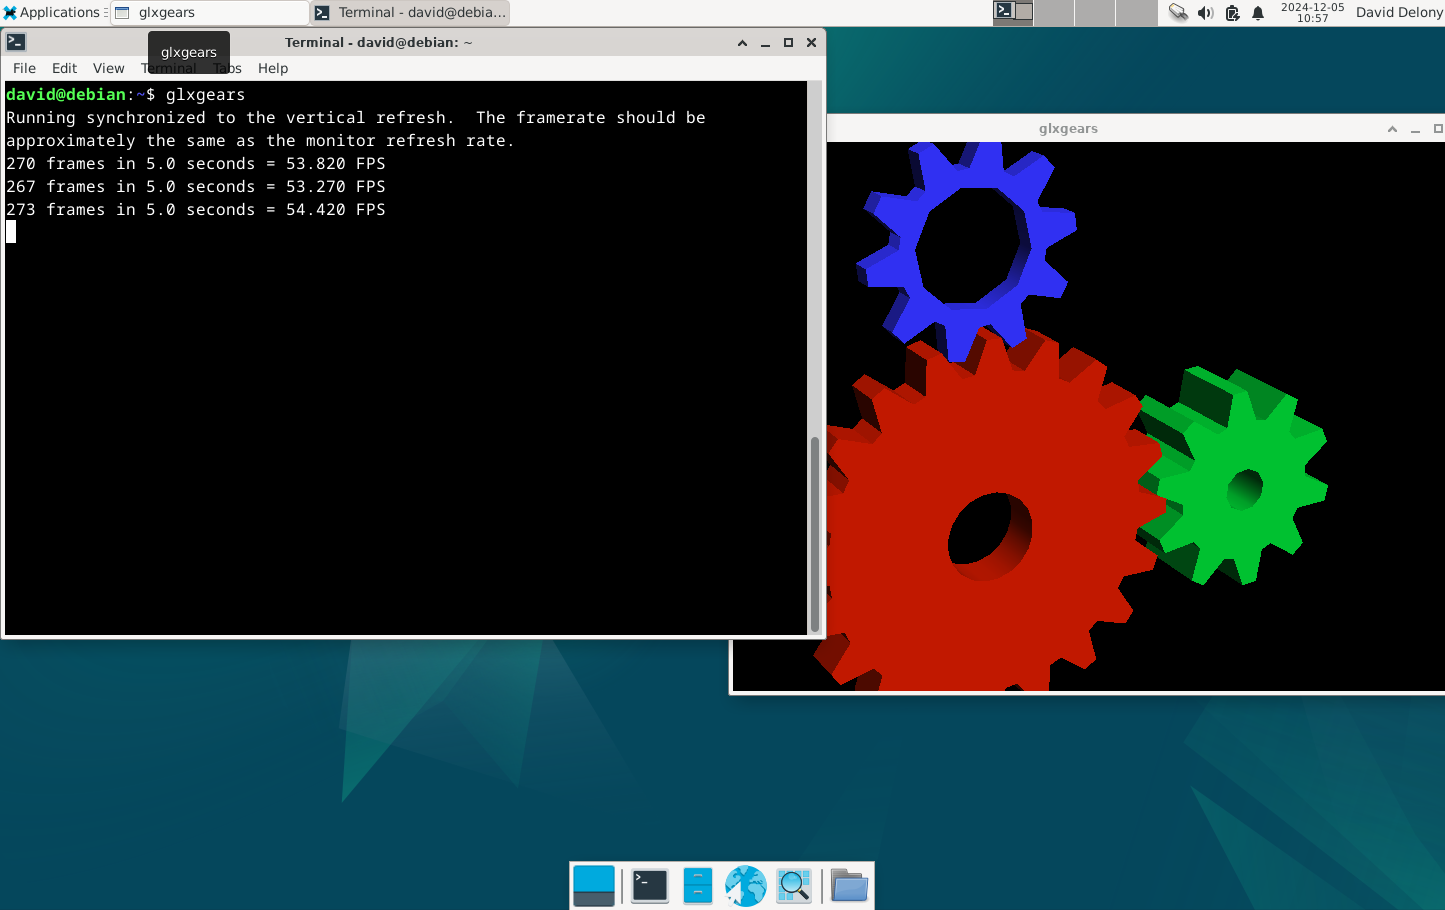Click the Terminal title 'Terminal - david@debian: ~'
The image size is (1445, 910).
click(378, 42)
